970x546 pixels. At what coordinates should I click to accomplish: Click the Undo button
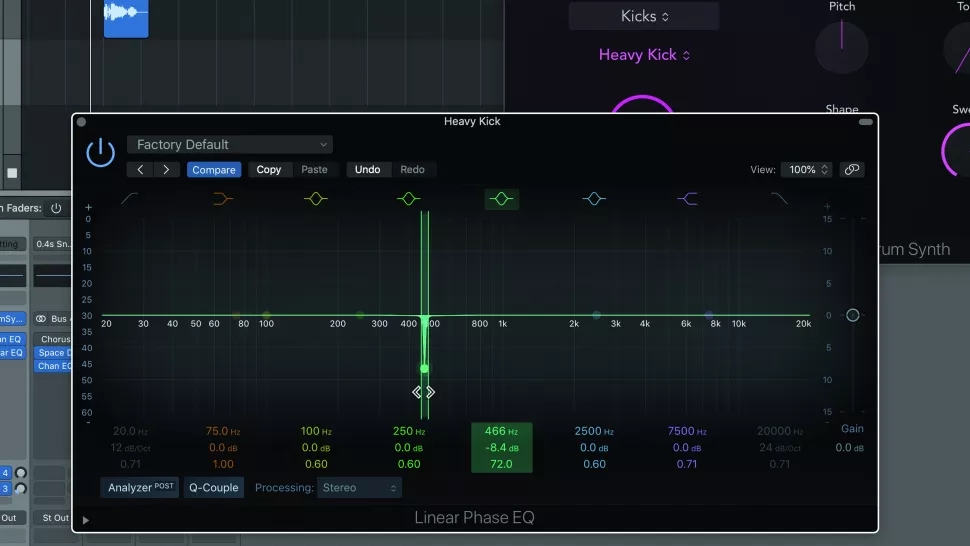point(367,170)
